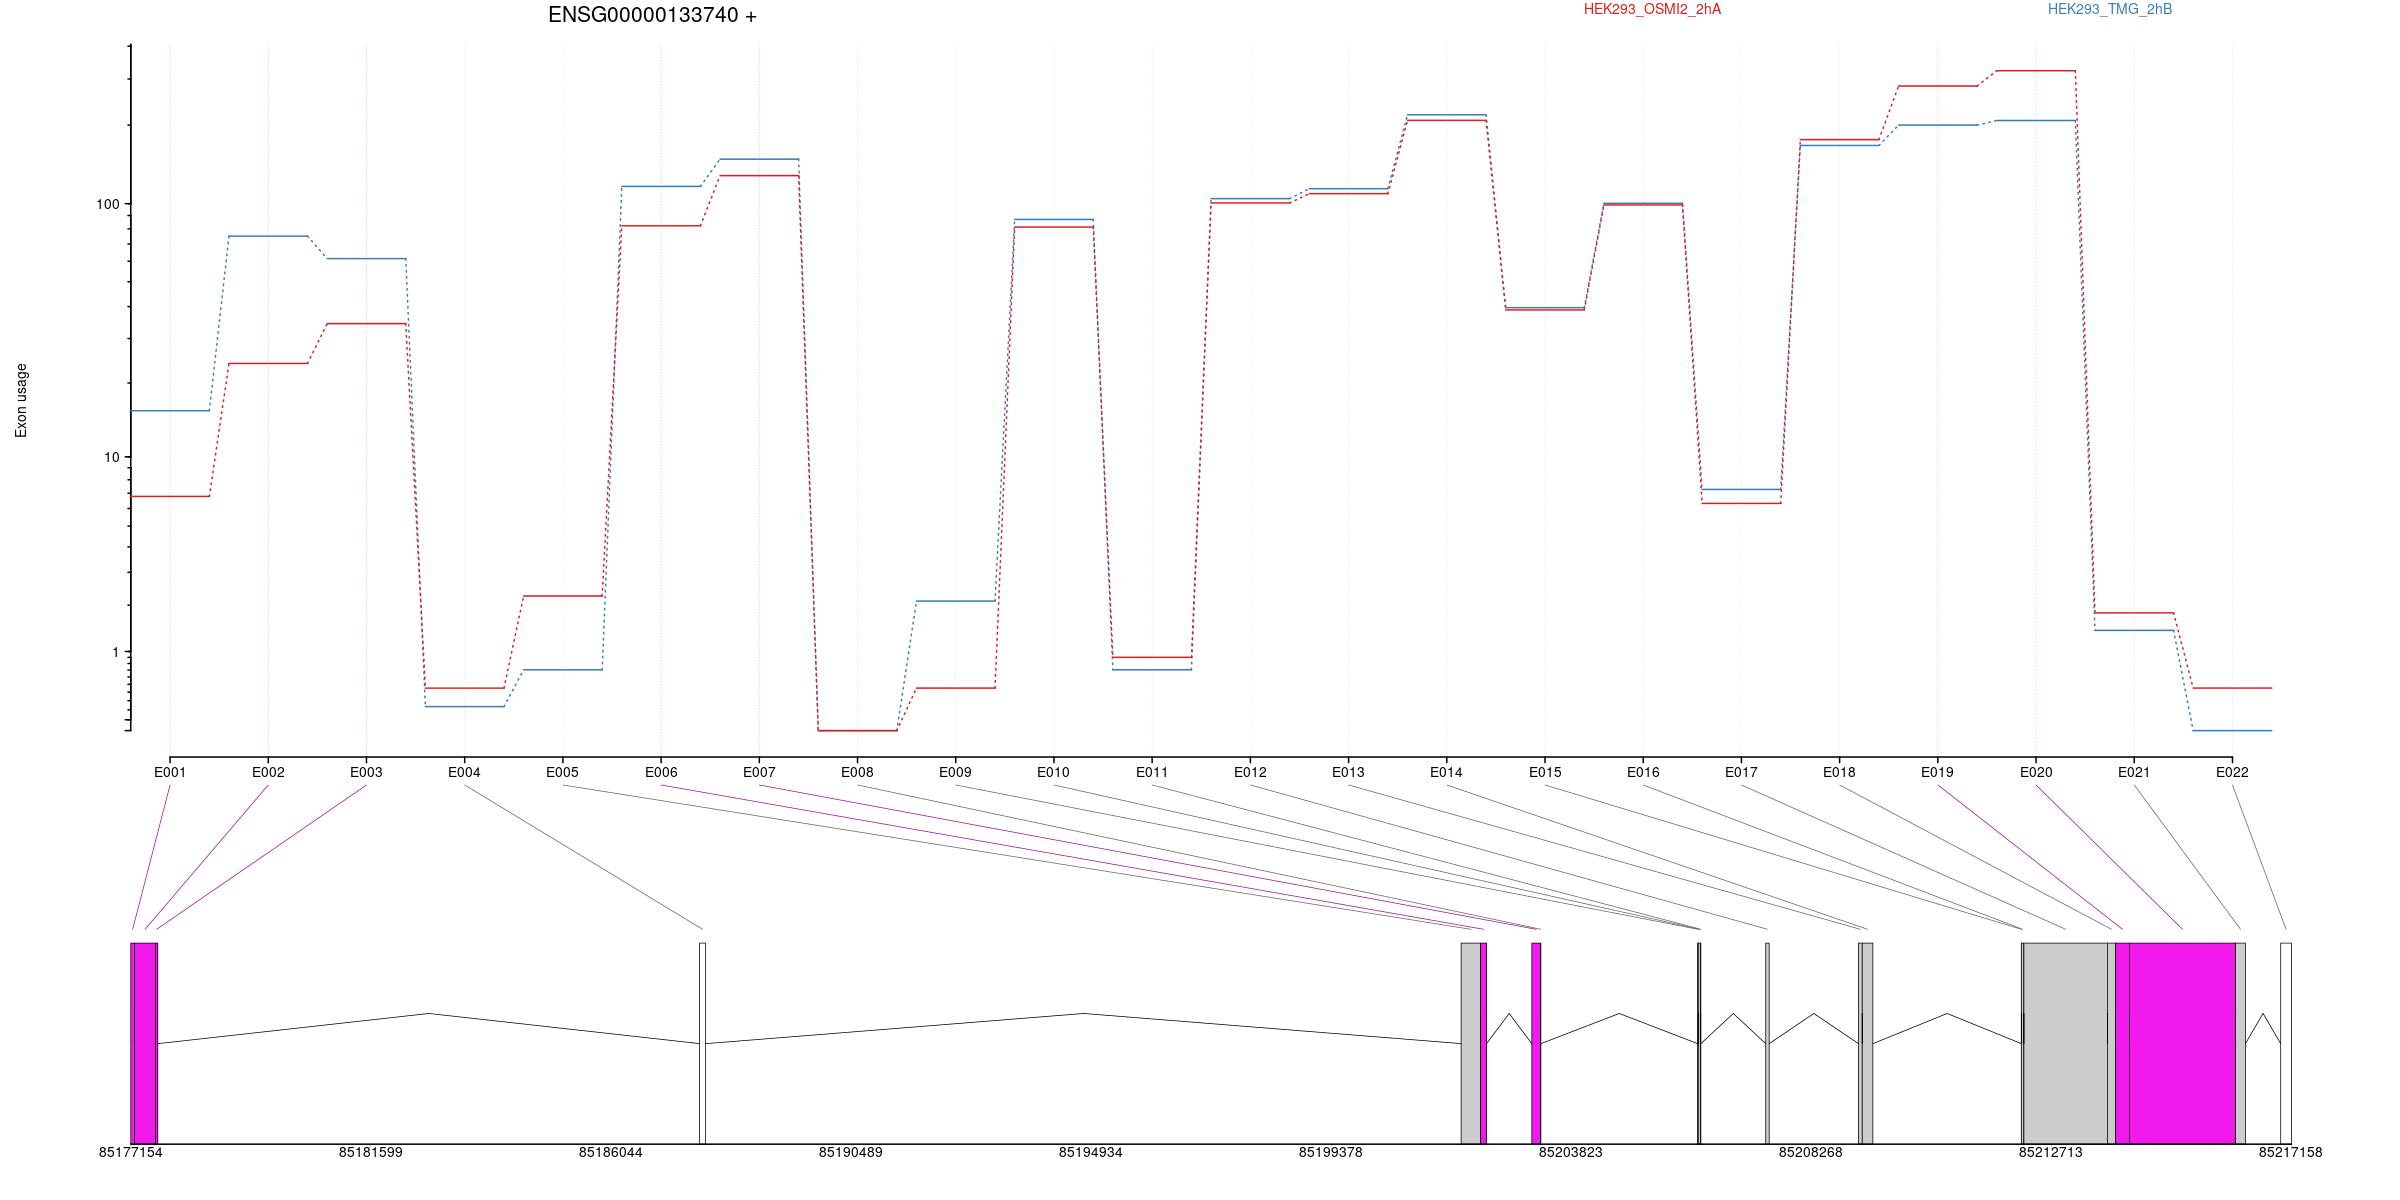Click the magenta exon block at gene start

click(x=145, y=1043)
